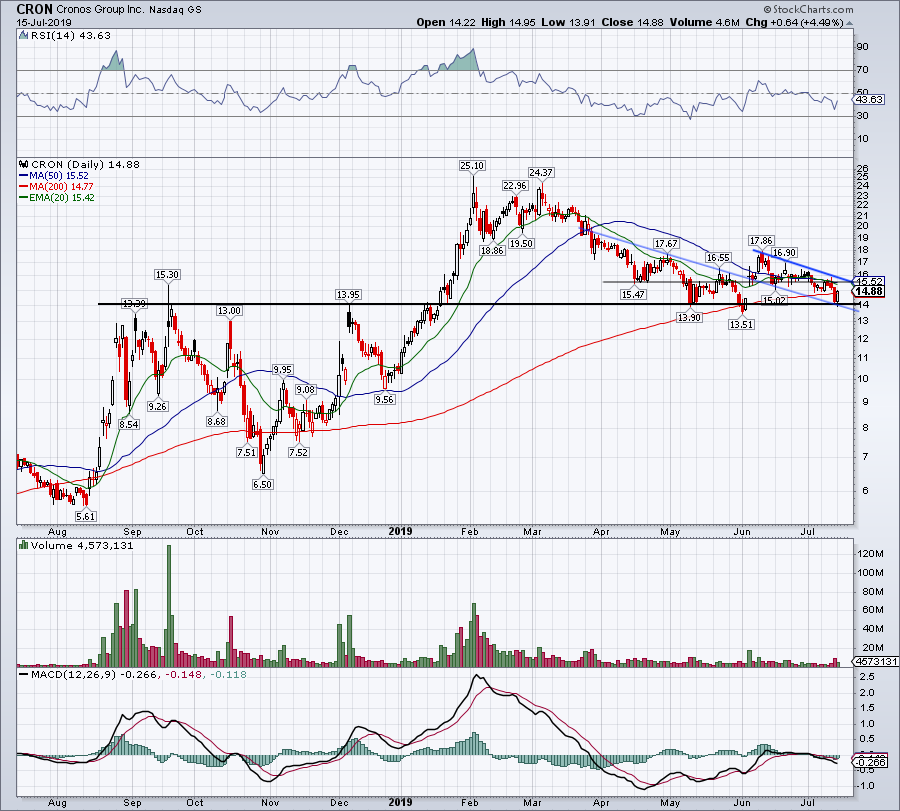Click the 9.56 price label
900x811 pixels.
click(385, 399)
